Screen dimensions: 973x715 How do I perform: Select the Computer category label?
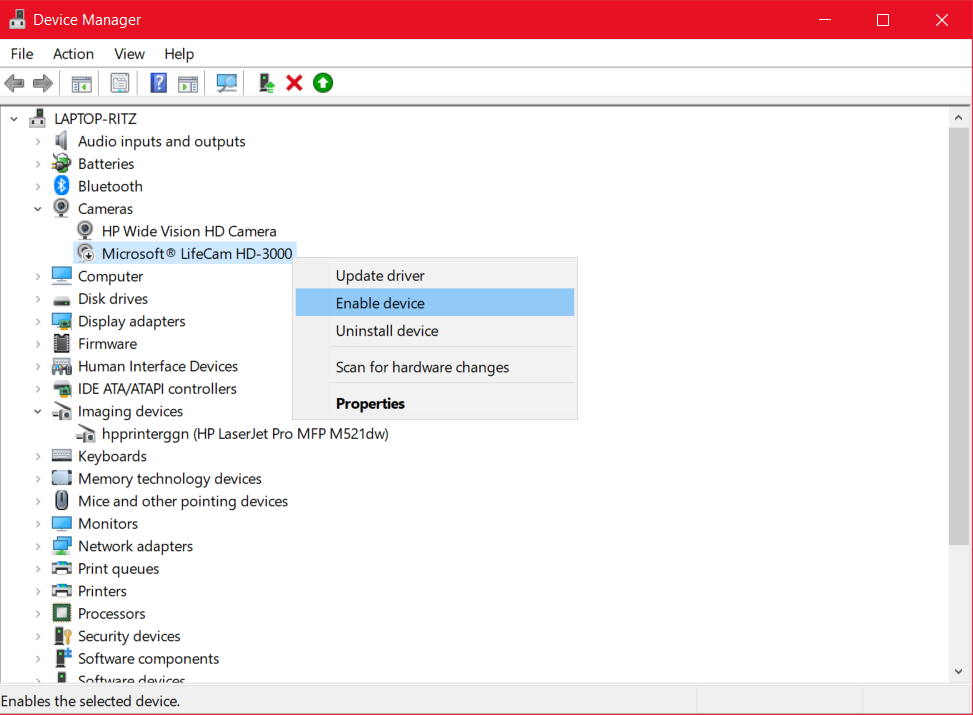coord(110,276)
